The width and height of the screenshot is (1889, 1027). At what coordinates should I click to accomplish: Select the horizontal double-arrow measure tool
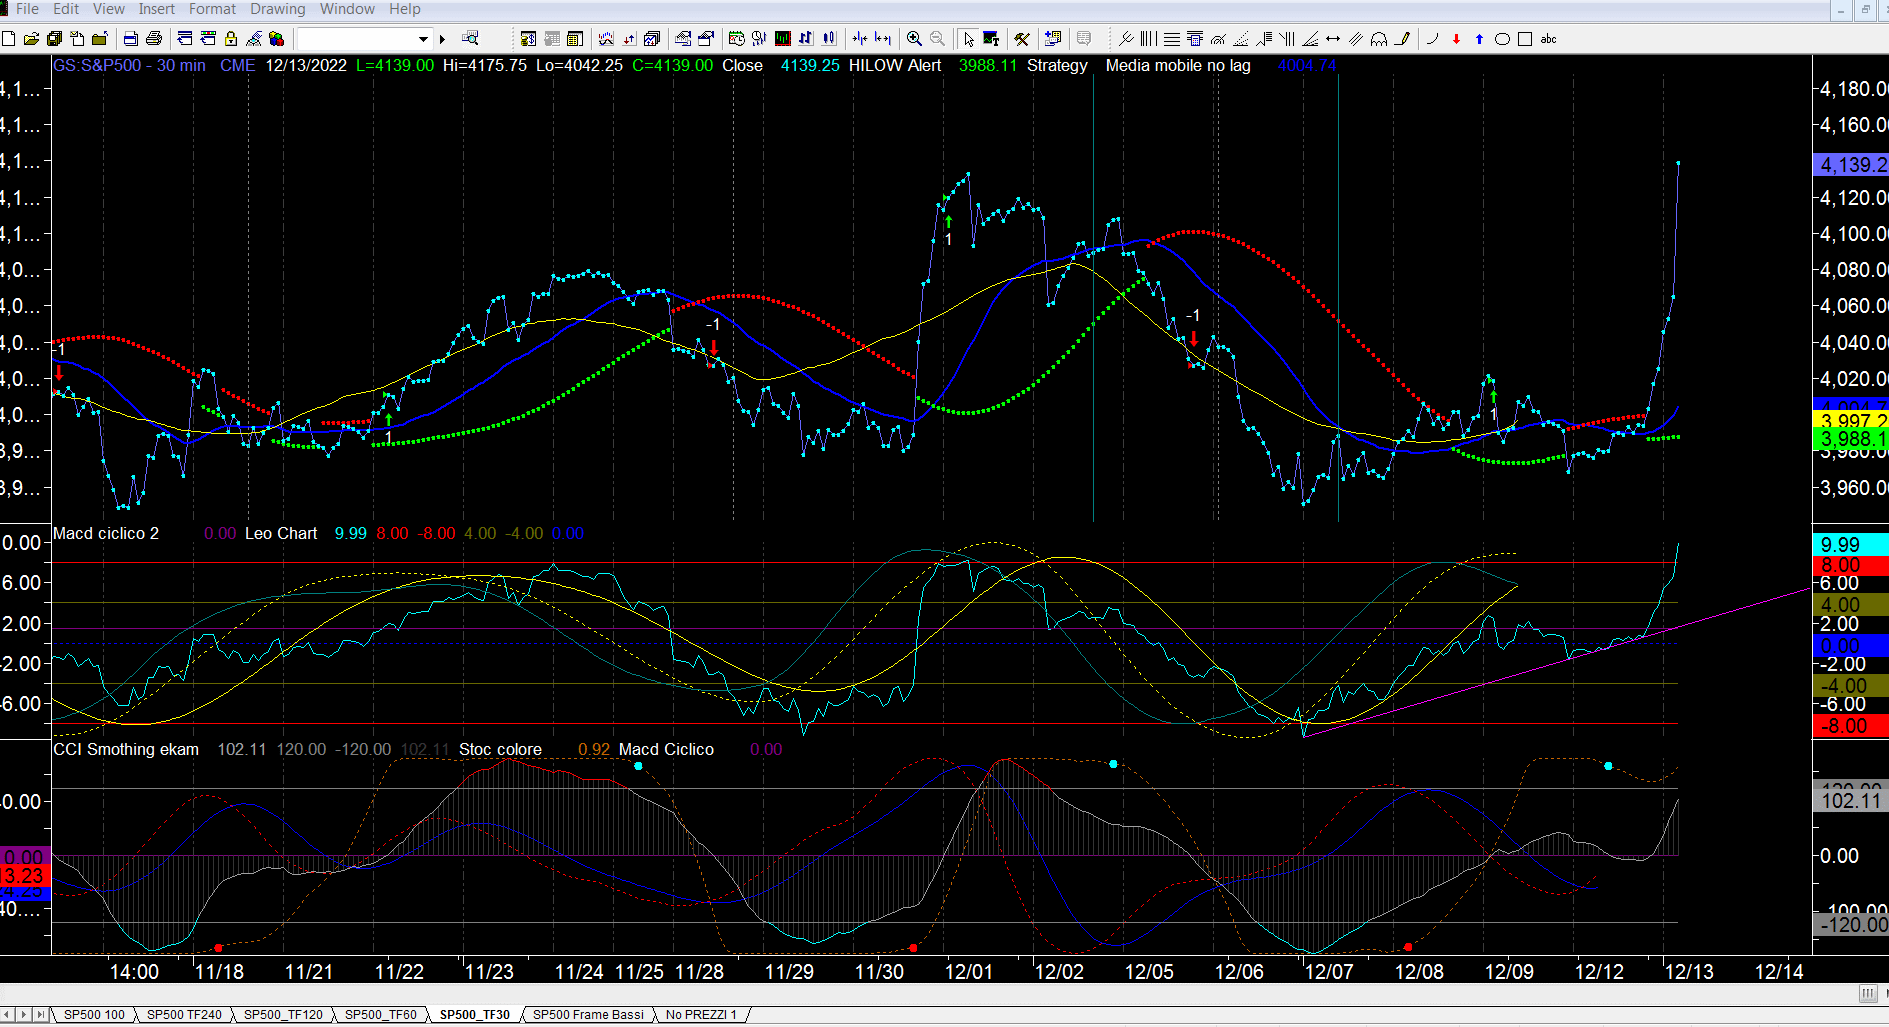point(1333,39)
